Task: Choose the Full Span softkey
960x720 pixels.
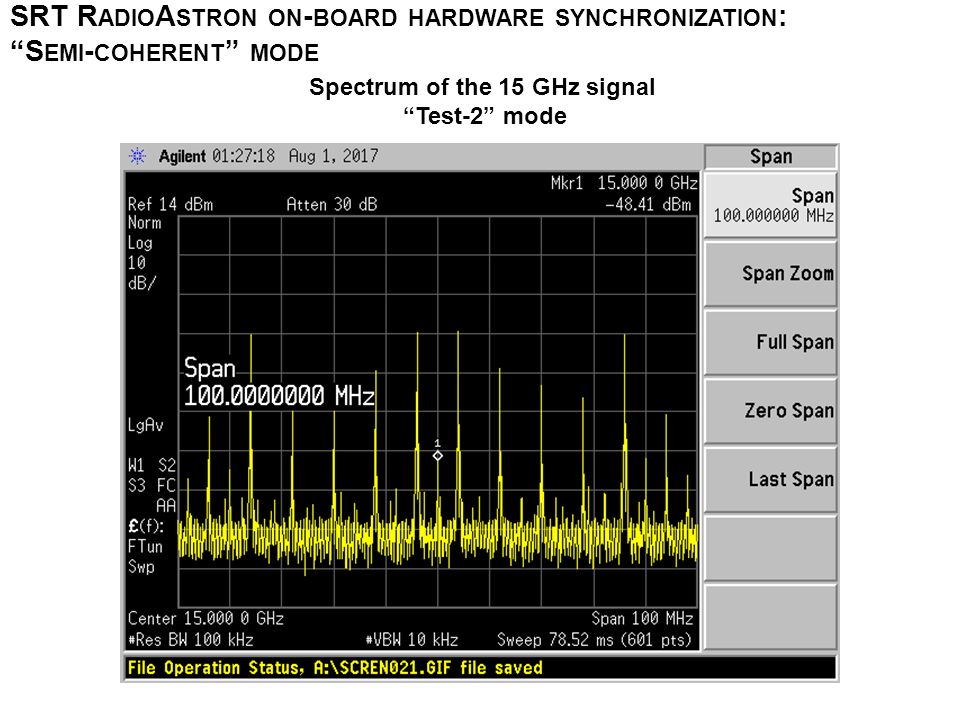Action: tap(770, 342)
